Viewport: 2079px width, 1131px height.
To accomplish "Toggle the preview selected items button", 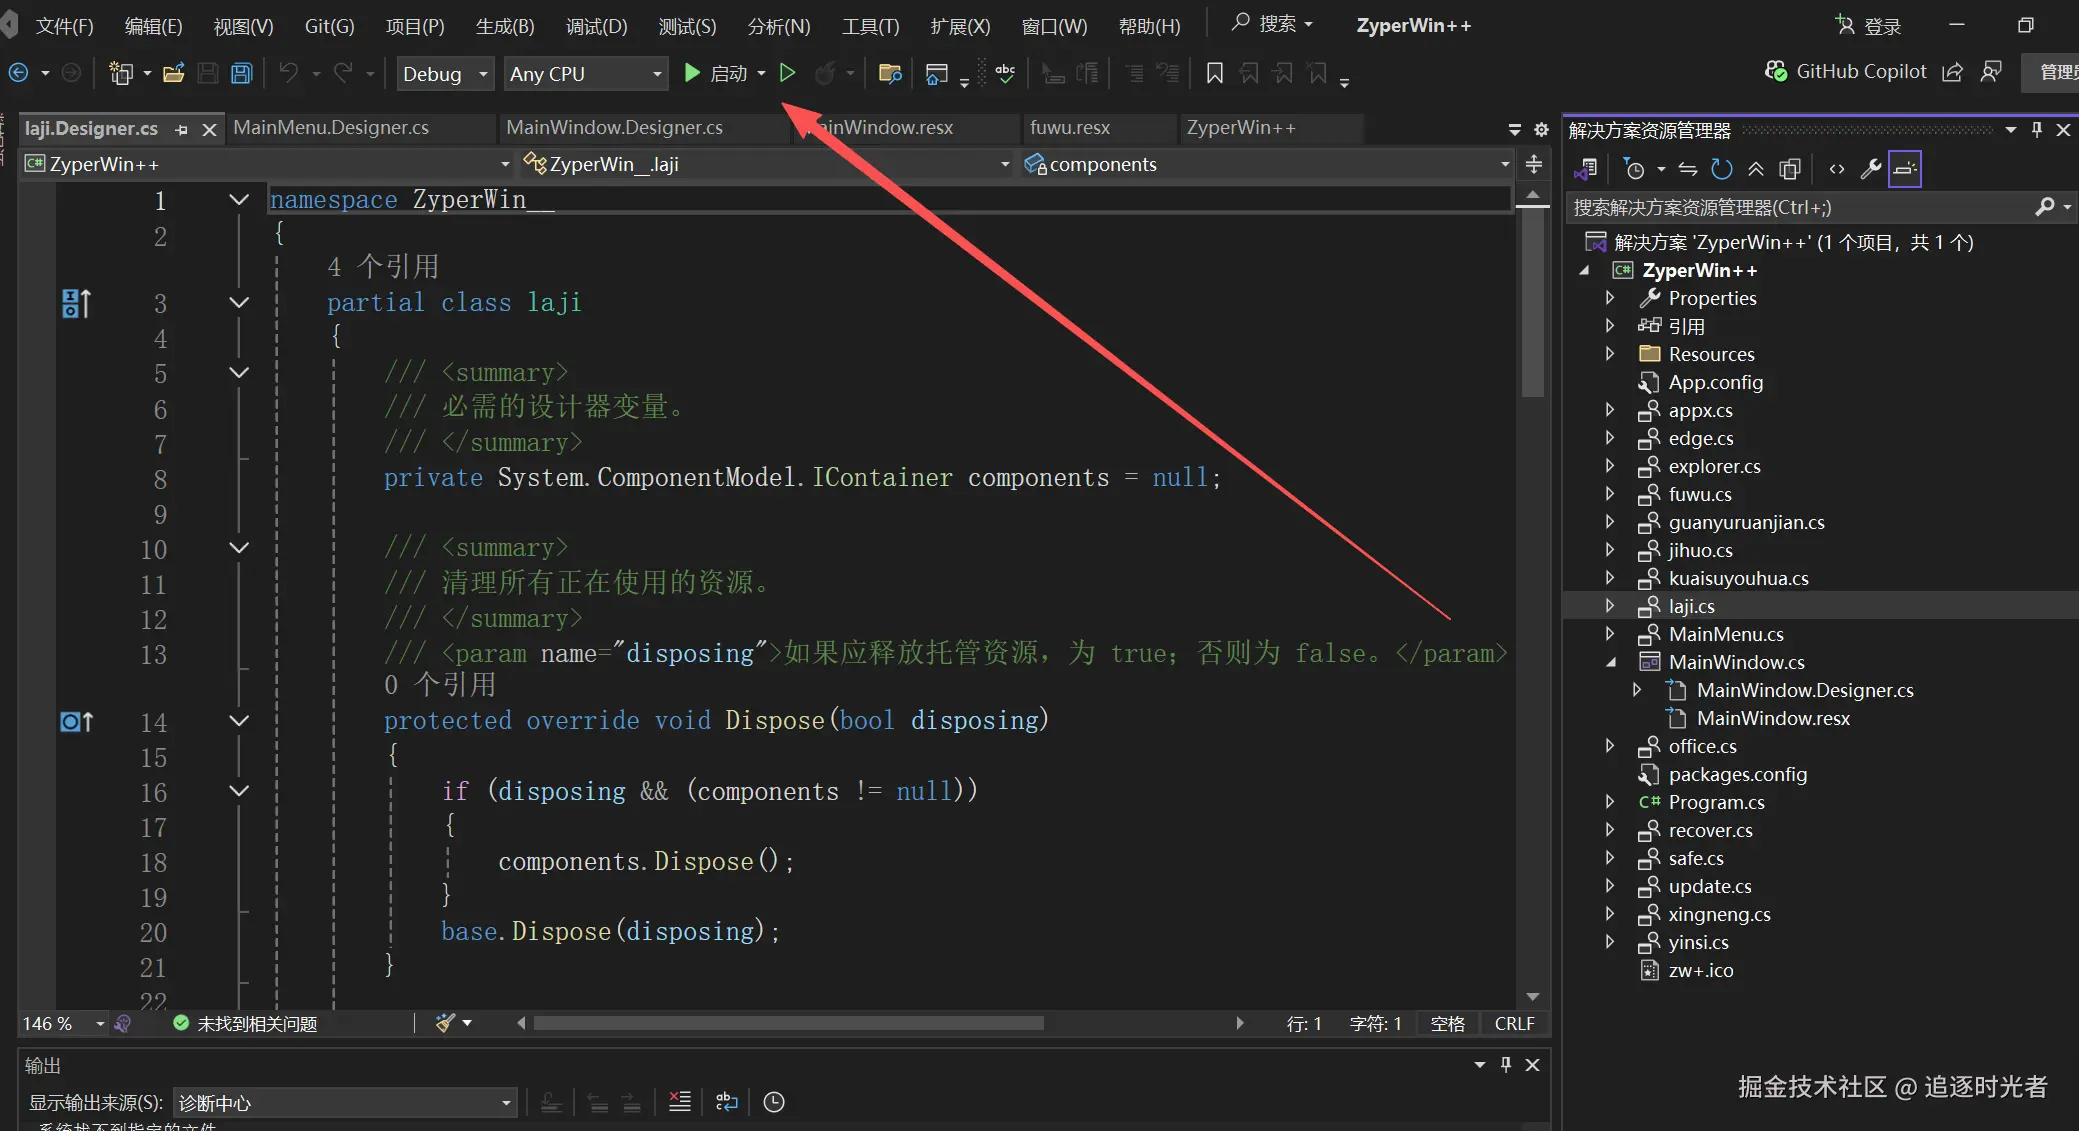I will coord(1905,169).
